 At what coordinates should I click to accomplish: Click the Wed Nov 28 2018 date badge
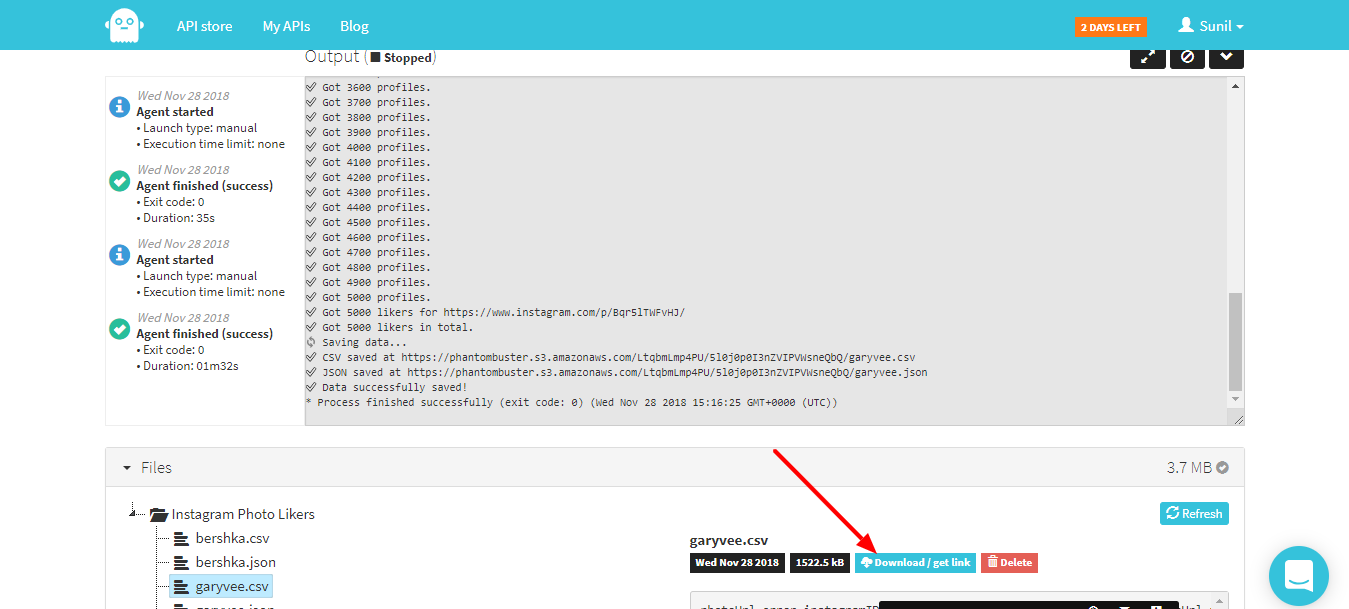point(737,562)
